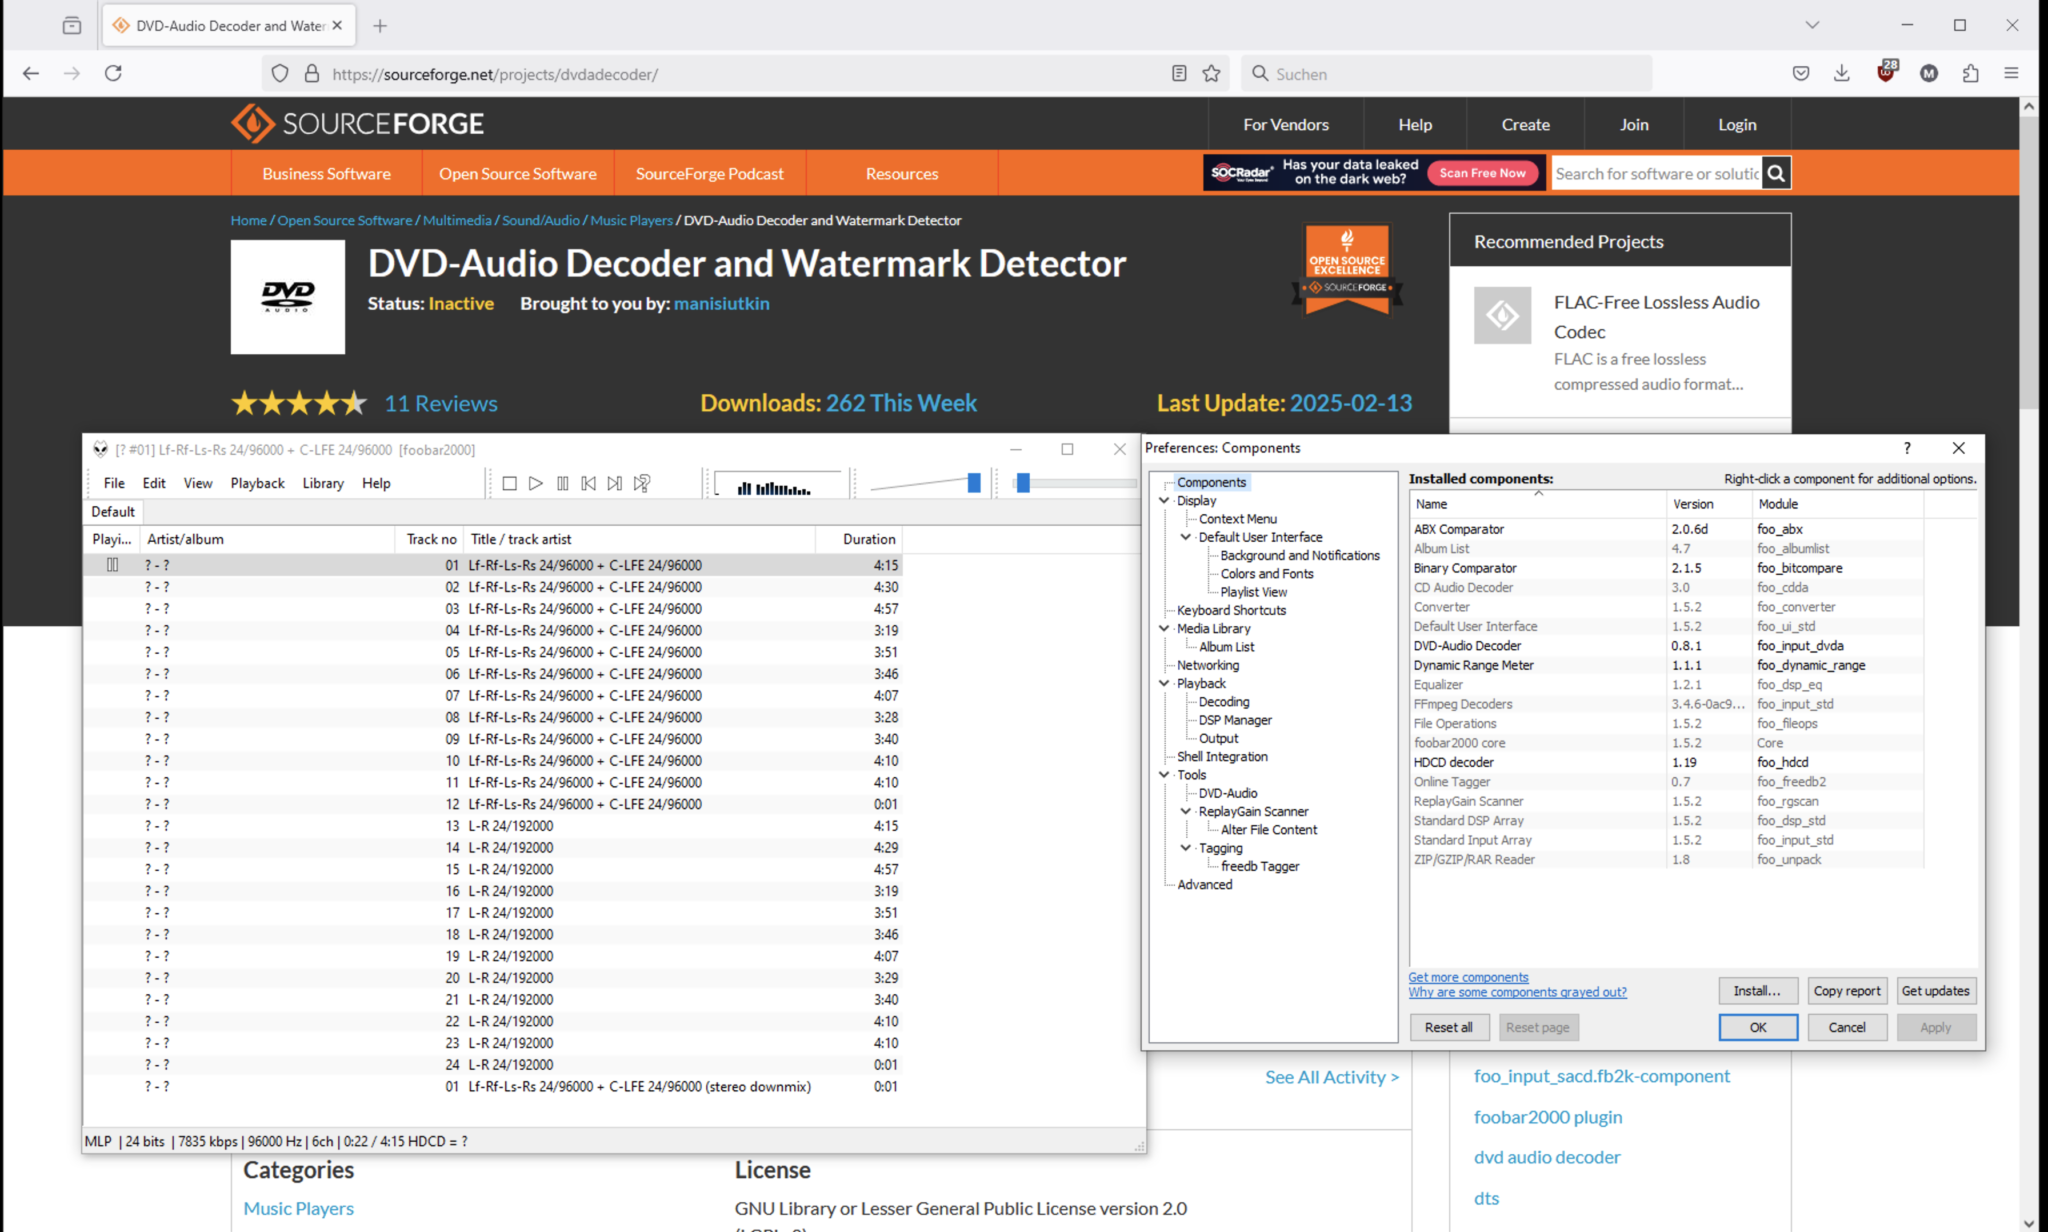Open the Library menu
This screenshot has width=2048, height=1232.
point(322,483)
